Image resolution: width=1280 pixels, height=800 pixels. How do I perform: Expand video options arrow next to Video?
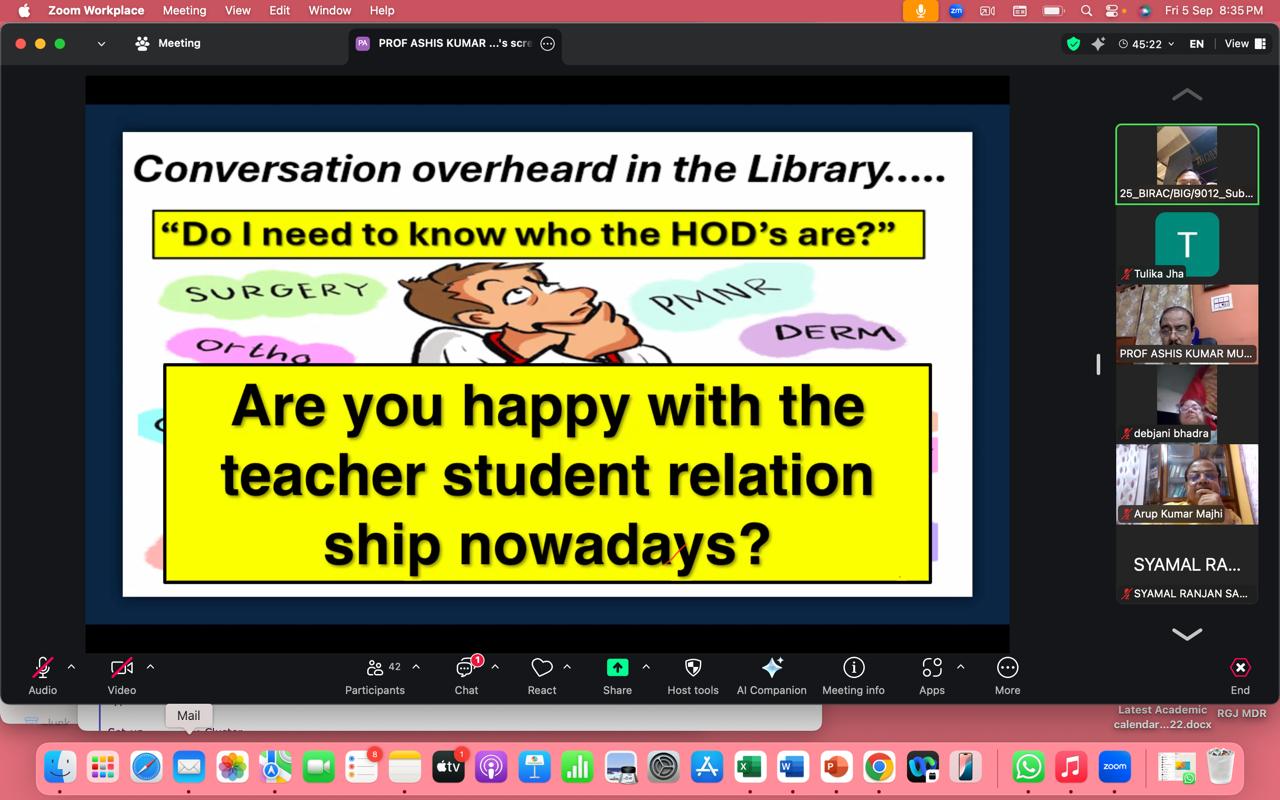(x=150, y=667)
